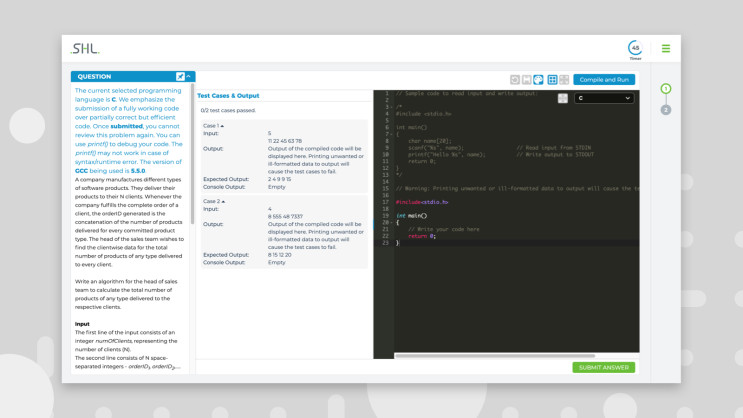Click SUBMIT ANSWER button
Screen dimensions: 743x418
(x=604, y=367)
